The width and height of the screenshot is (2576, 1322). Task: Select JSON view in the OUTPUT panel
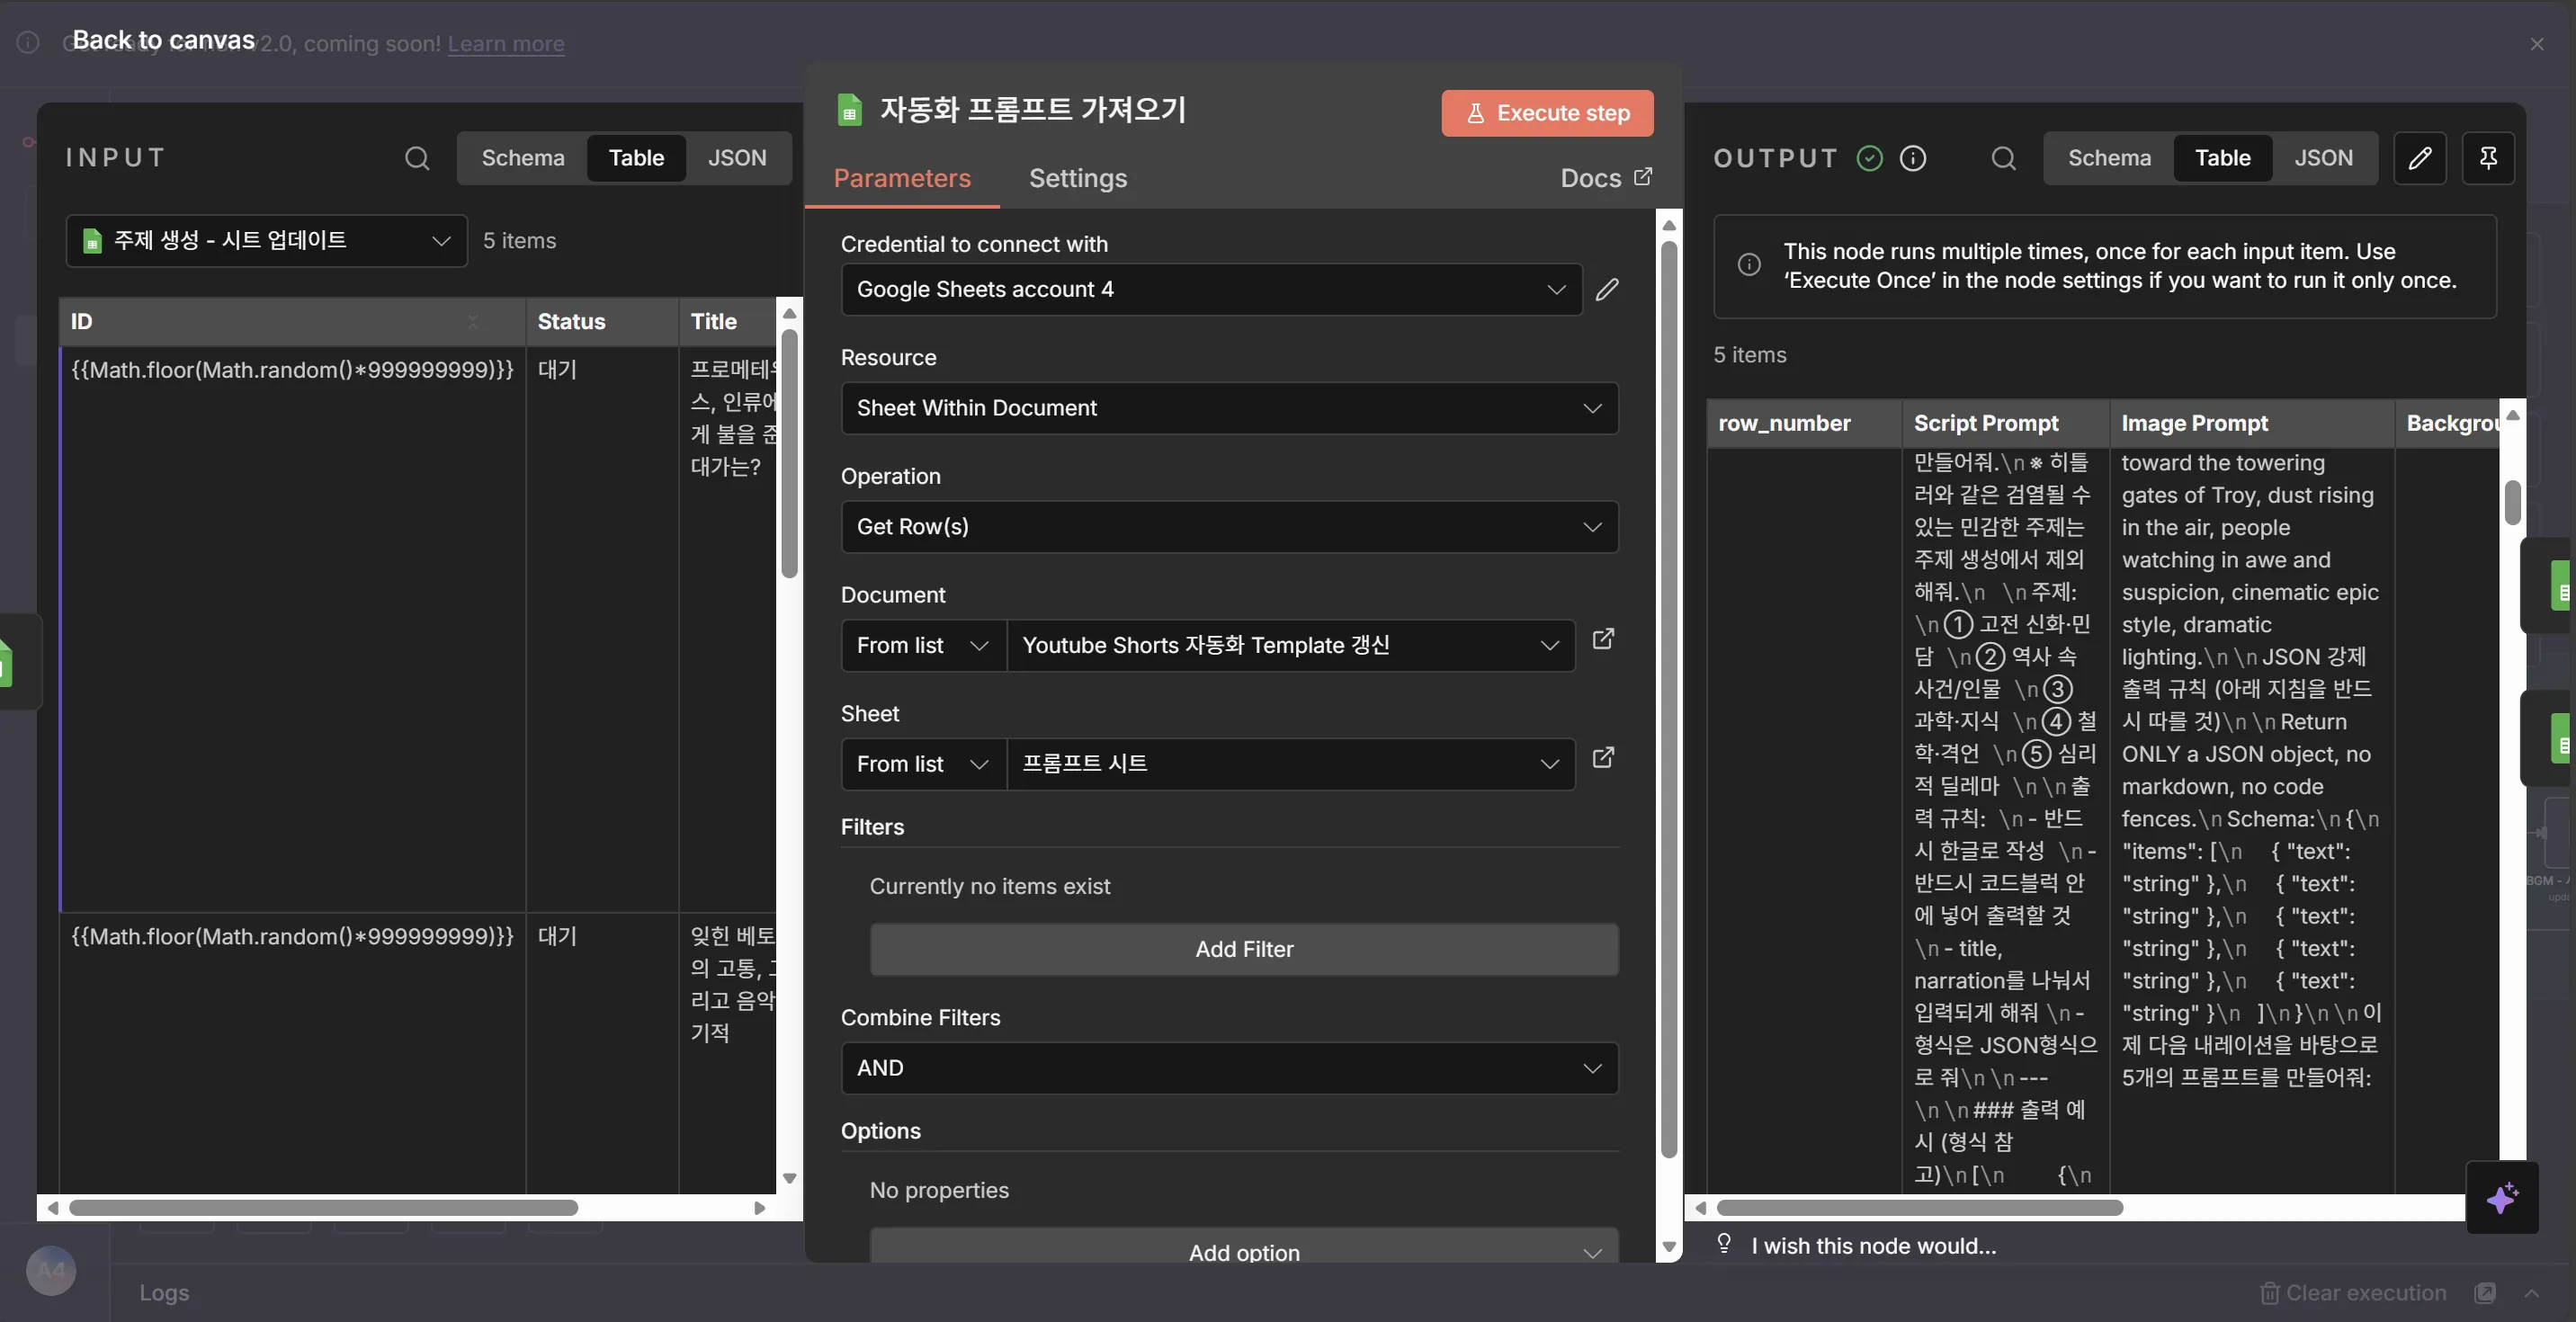pos(2325,158)
